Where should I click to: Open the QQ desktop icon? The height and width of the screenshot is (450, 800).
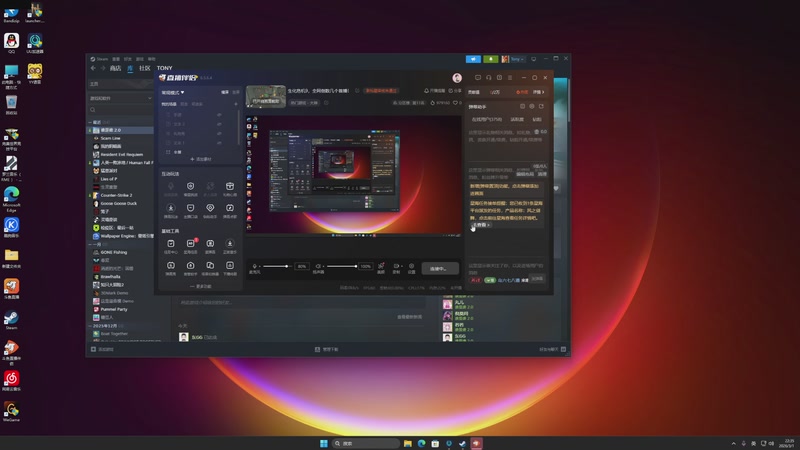point(11,43)
